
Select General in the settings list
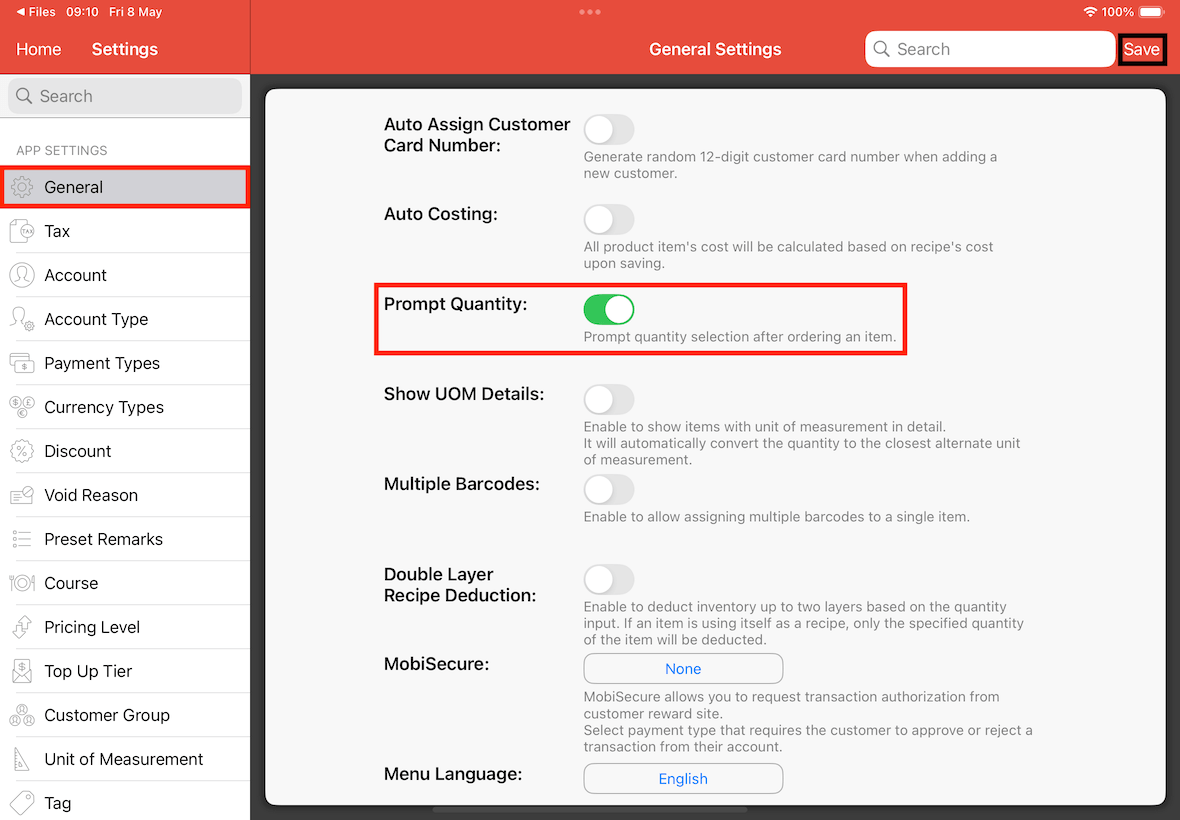125,187
